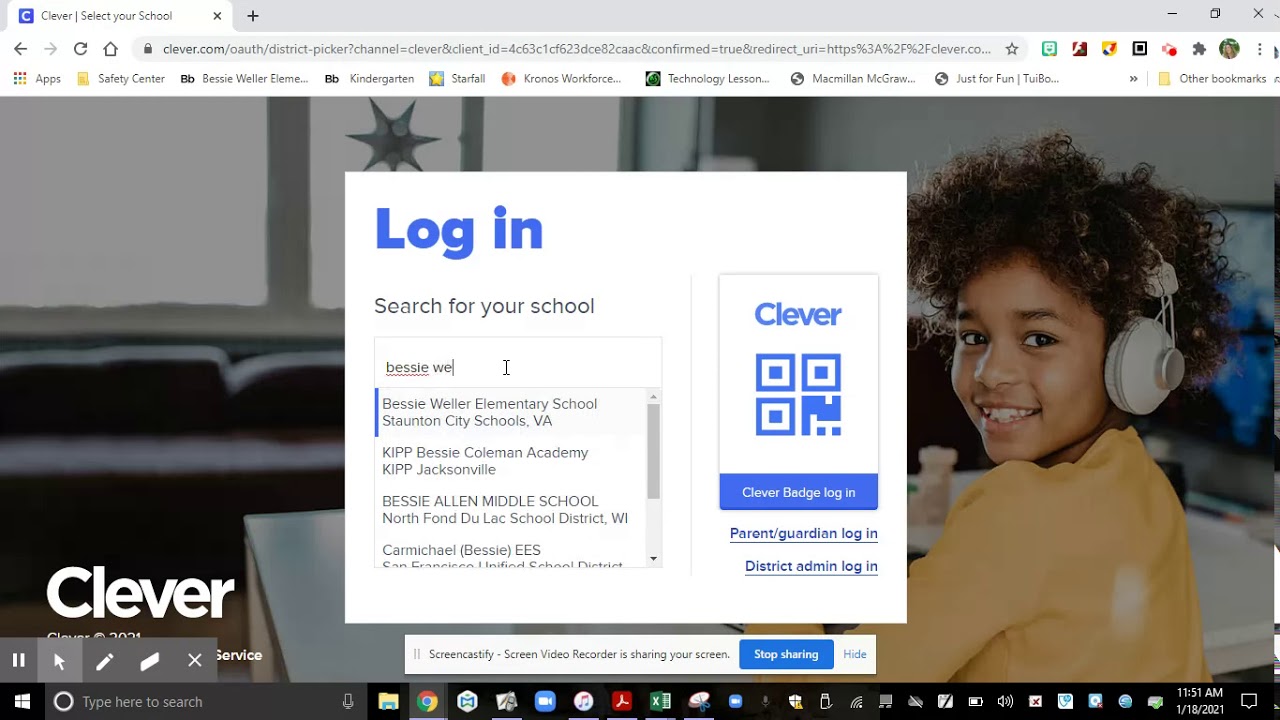Click the taskbar microphone search icon
The height and width of the screenshot is (720, 1280).
click(x=348, y=701)
